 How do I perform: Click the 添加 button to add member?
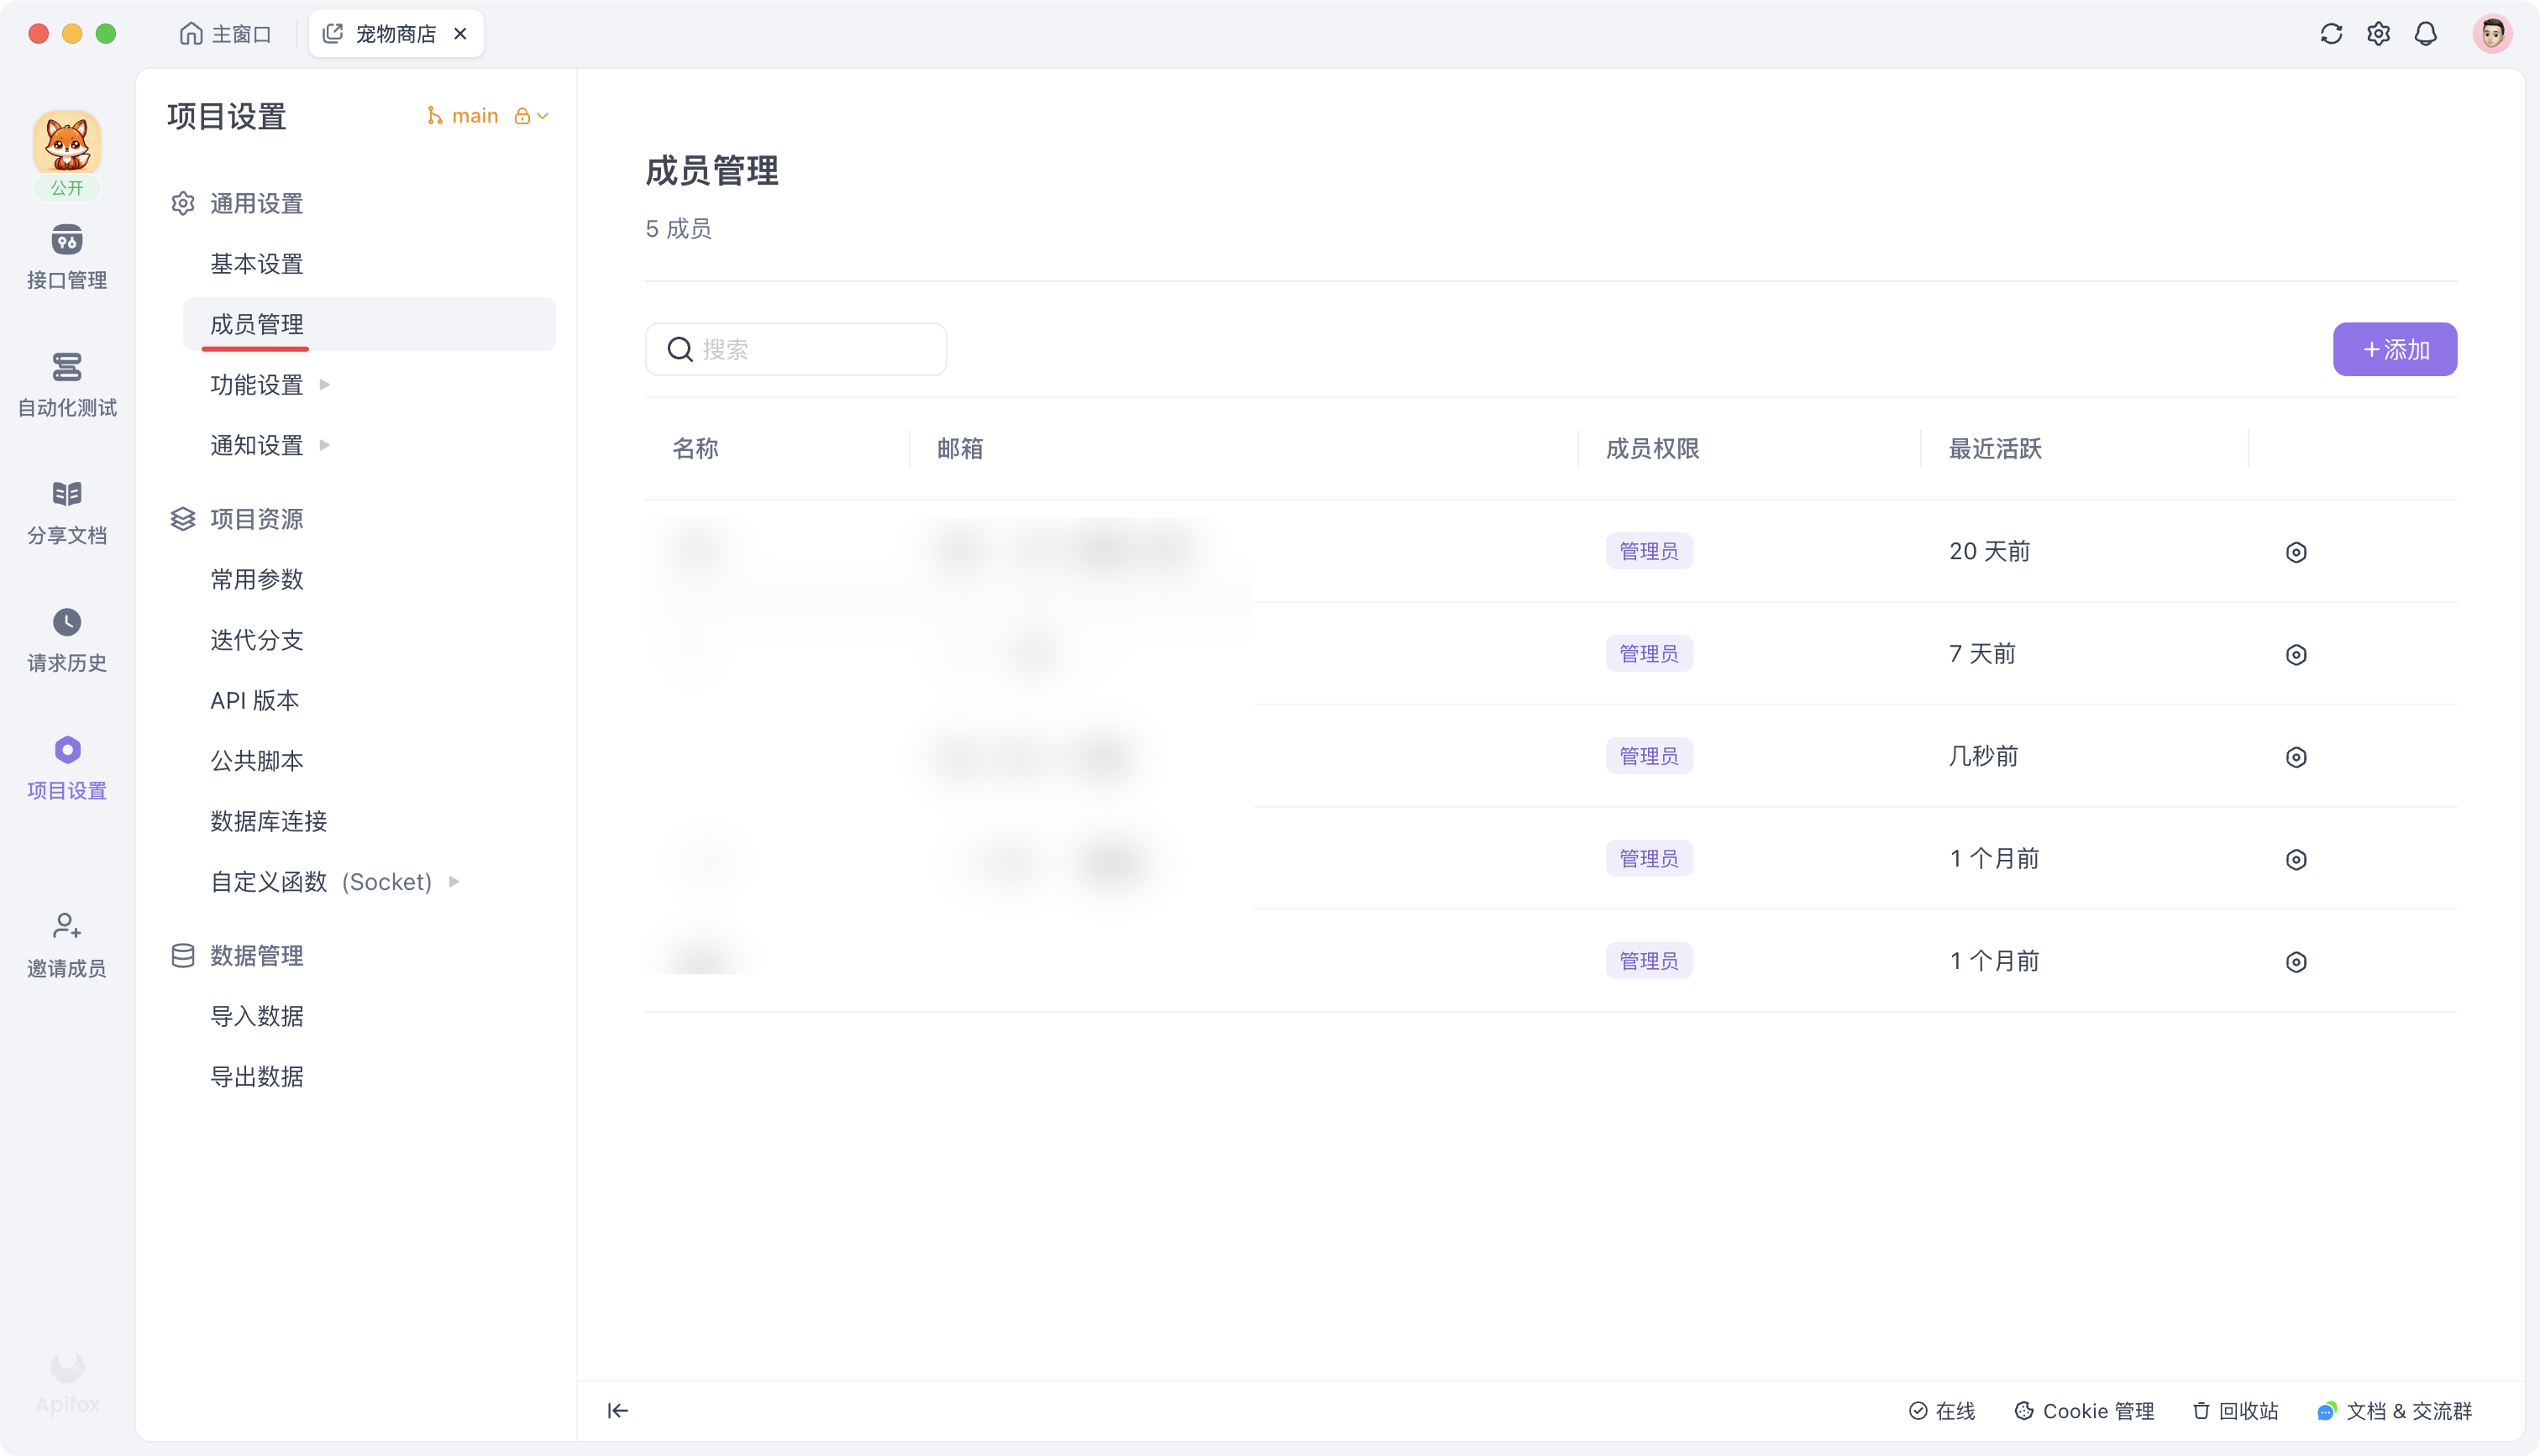(x=2394, y=349)
